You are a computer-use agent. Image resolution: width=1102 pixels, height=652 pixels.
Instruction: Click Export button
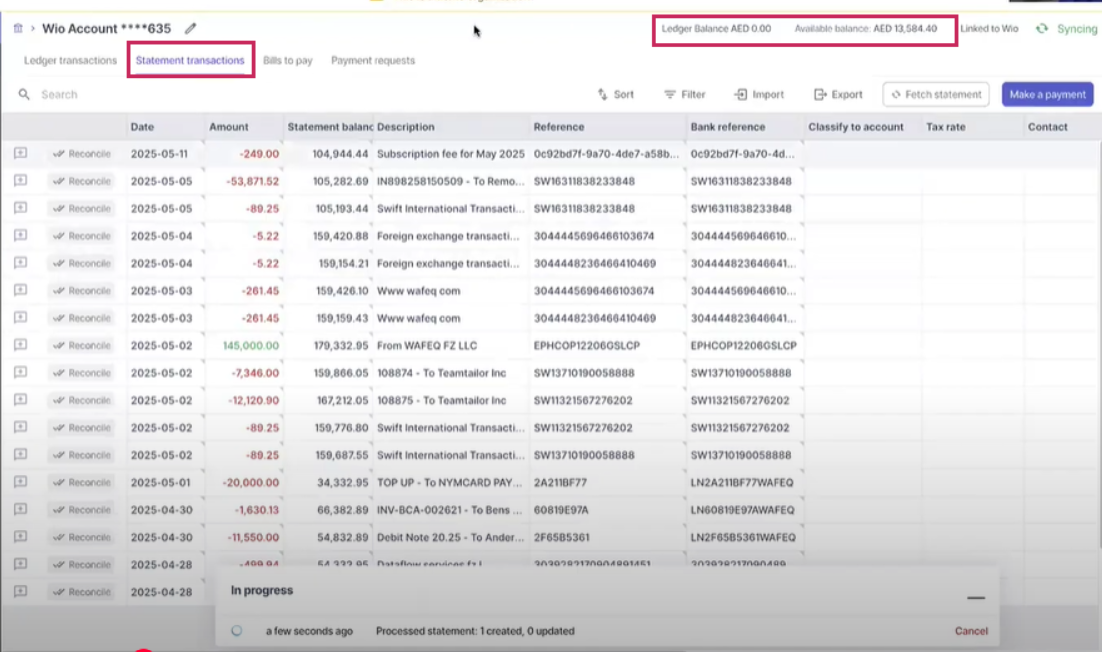[838, 94]
